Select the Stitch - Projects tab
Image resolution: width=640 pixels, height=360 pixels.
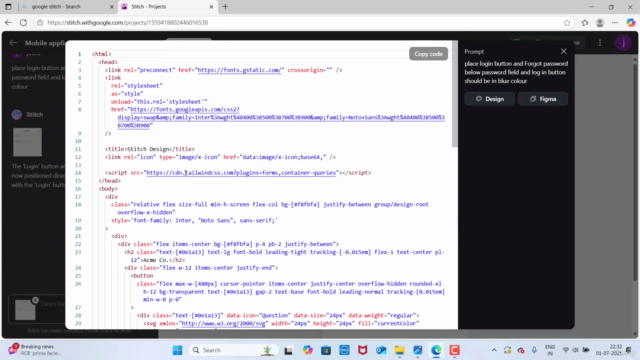pos(167,7)
